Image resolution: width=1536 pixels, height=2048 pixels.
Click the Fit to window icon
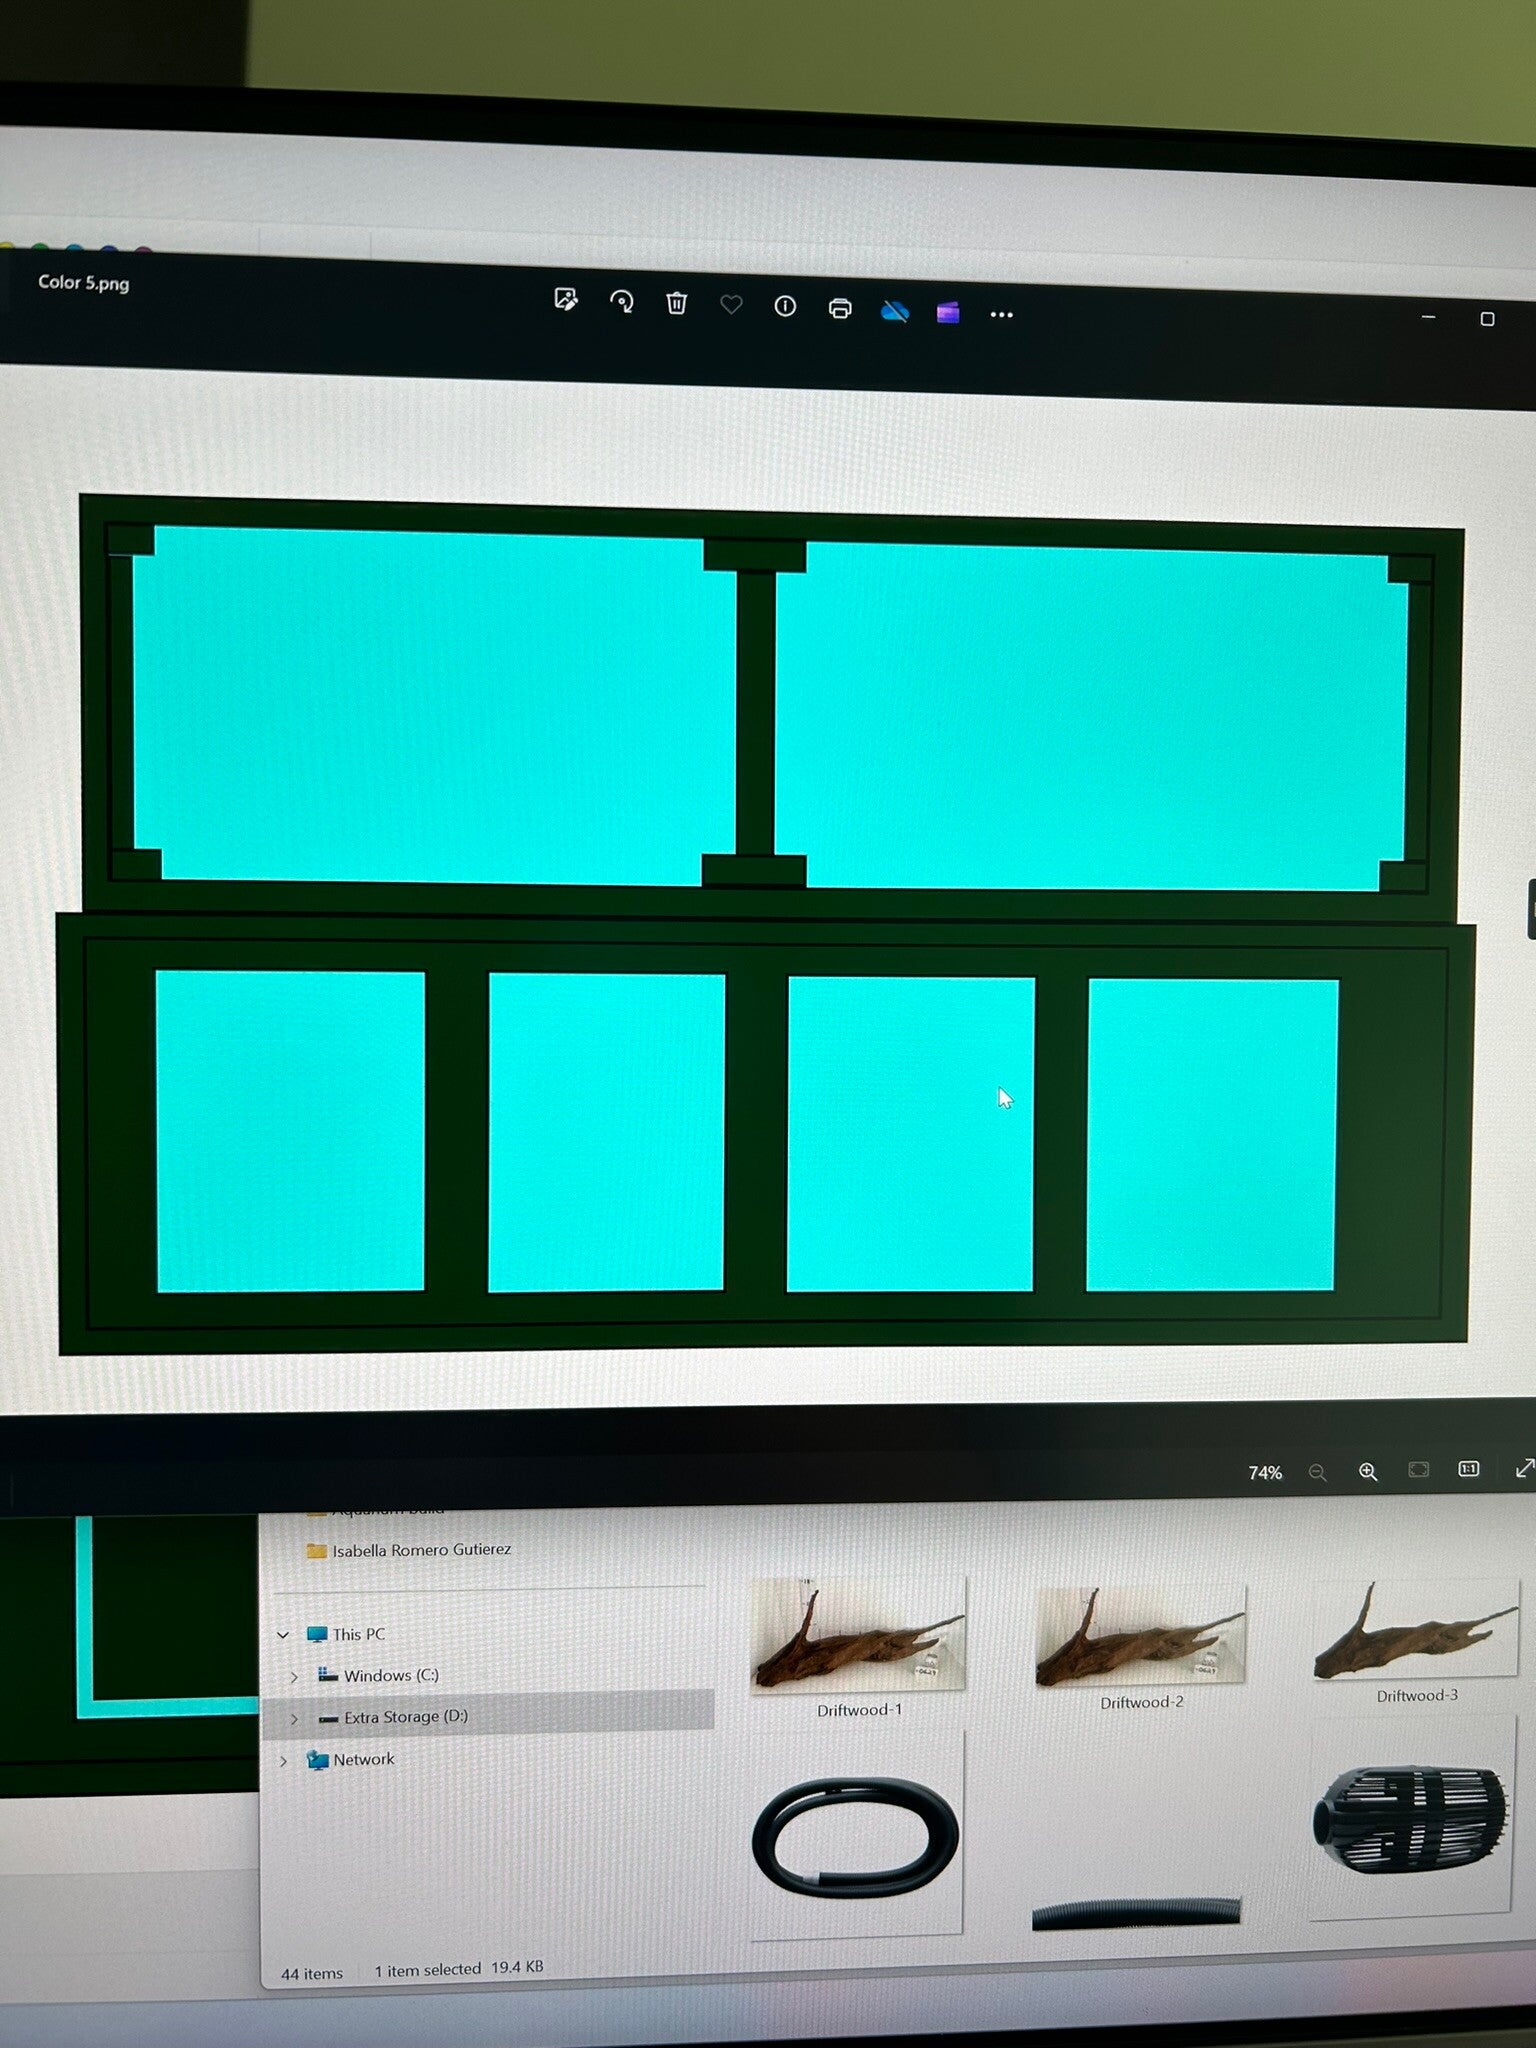(1418, 1469)
